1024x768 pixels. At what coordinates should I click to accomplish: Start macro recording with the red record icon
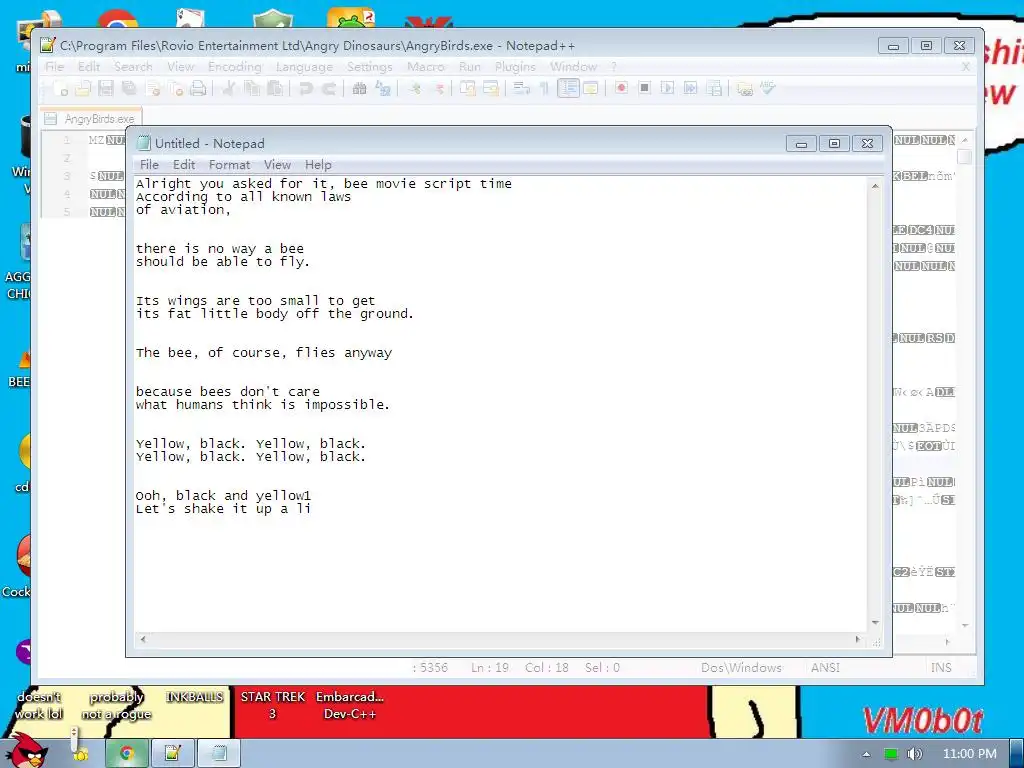[x=621, y=88]
